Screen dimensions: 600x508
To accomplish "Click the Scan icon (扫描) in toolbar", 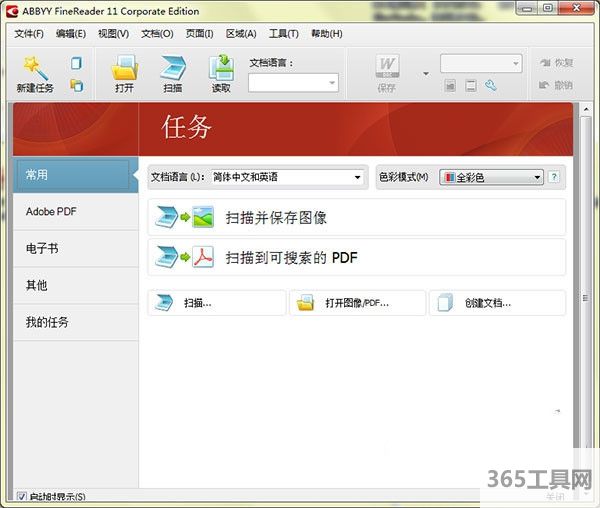I will 173,68.
